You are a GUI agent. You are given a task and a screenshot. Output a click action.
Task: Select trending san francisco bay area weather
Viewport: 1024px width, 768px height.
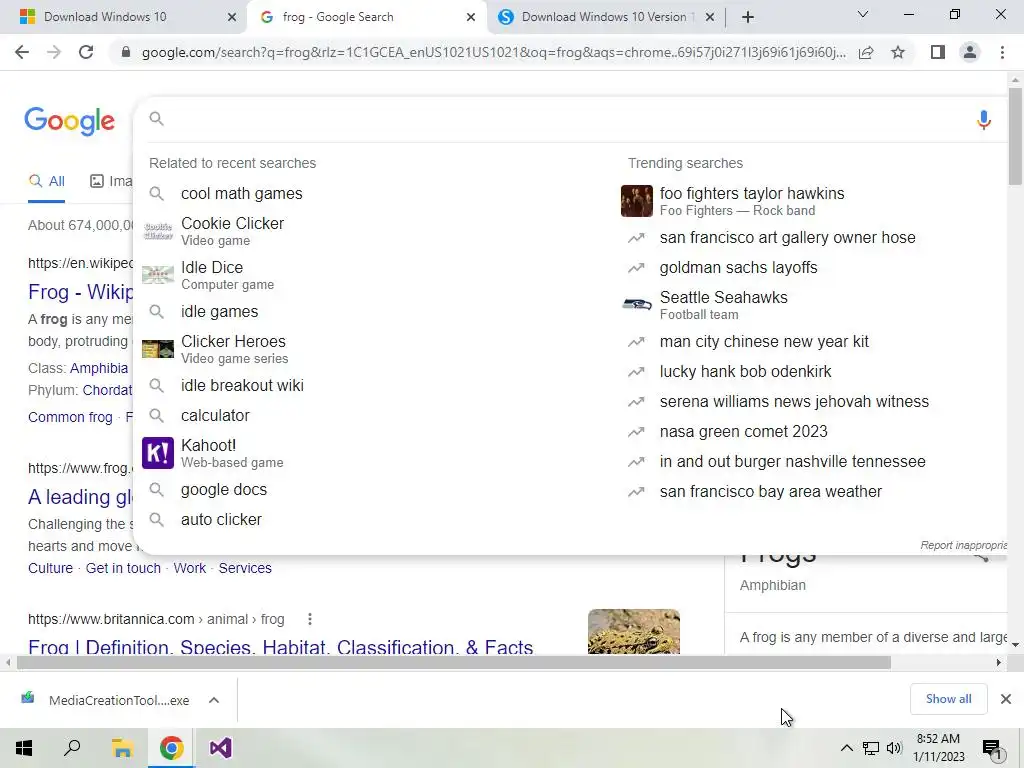771,492
